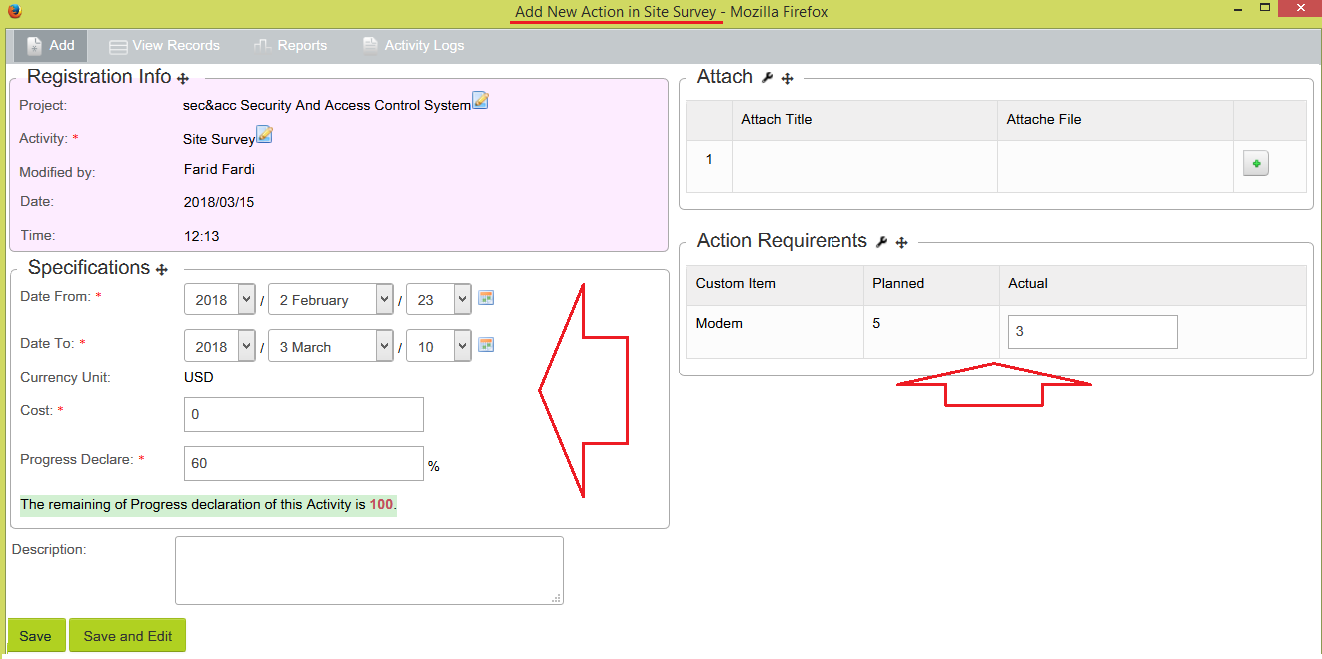
Task: Click the Cost input field
Action: 304,414
